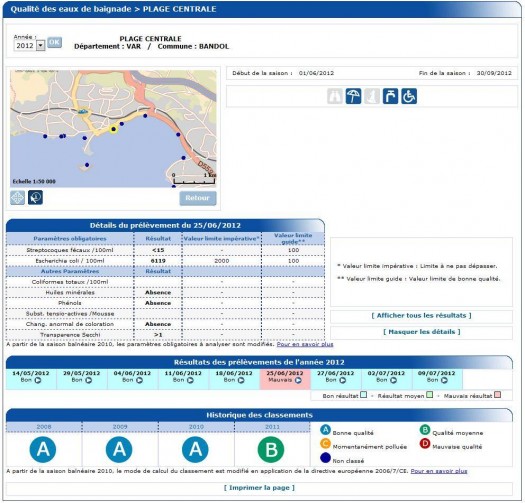Screen dimensions: 525x503
Task: Open sample details arrow for 09/07/2012
Action: [444, 380]
